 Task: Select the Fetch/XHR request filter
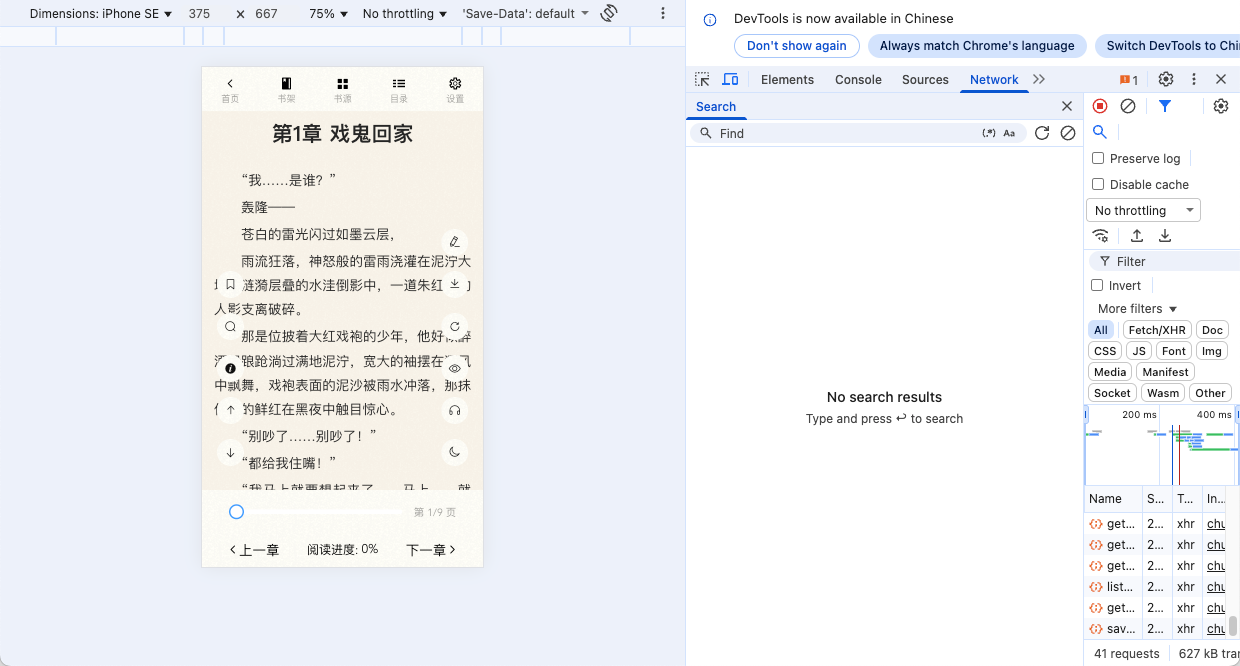tap(1156, 329)
